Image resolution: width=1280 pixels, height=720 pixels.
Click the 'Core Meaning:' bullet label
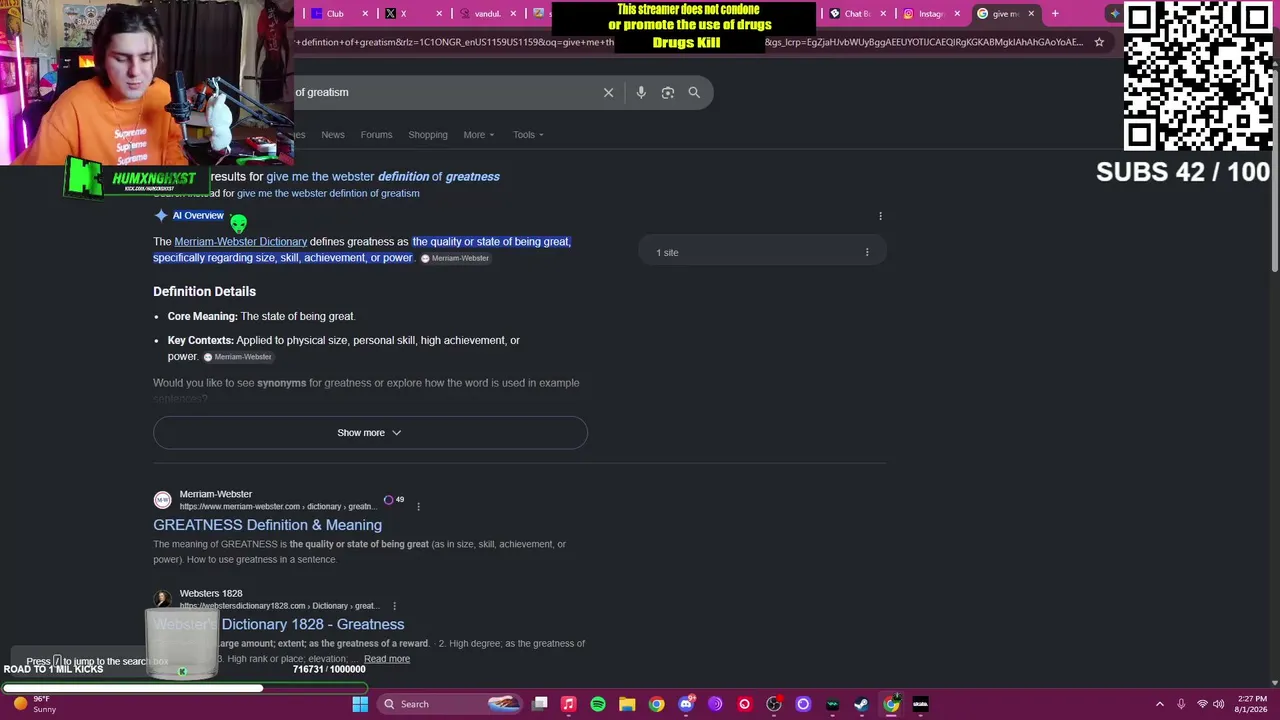click(203, 316)
